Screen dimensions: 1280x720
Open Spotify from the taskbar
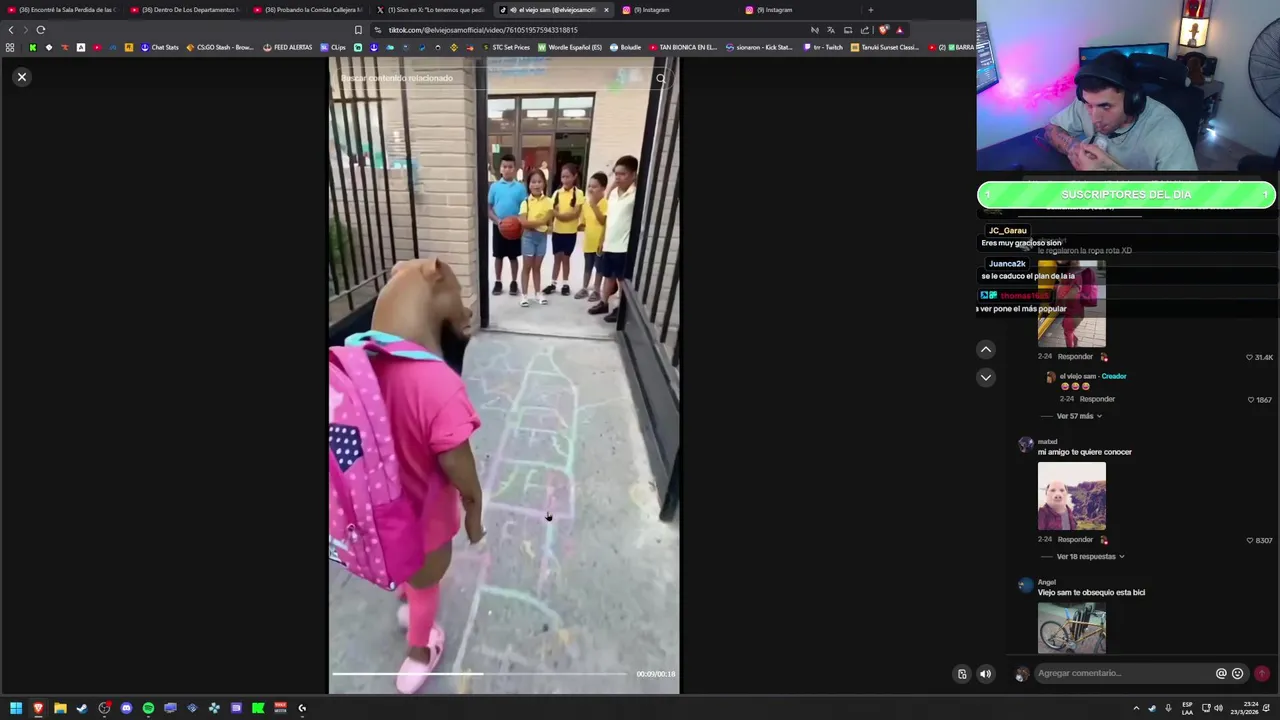[148, 708]
